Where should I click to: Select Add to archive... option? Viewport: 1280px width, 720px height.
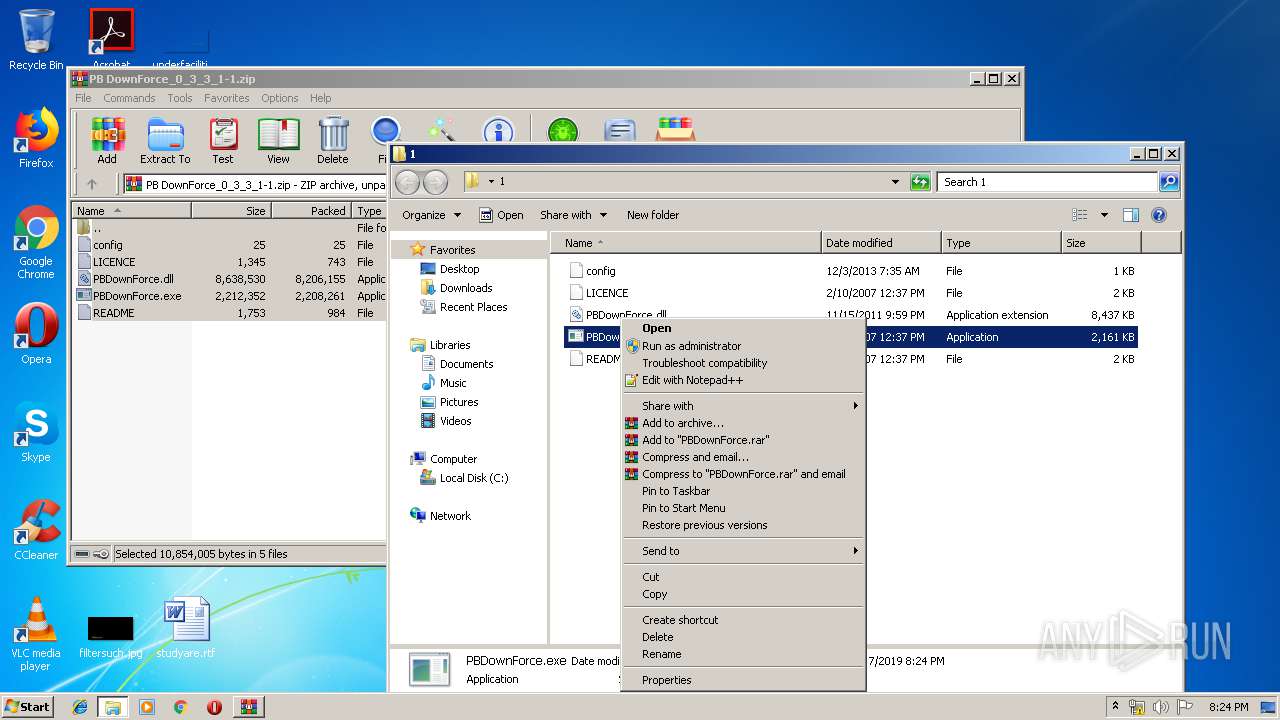coord(742,423)
